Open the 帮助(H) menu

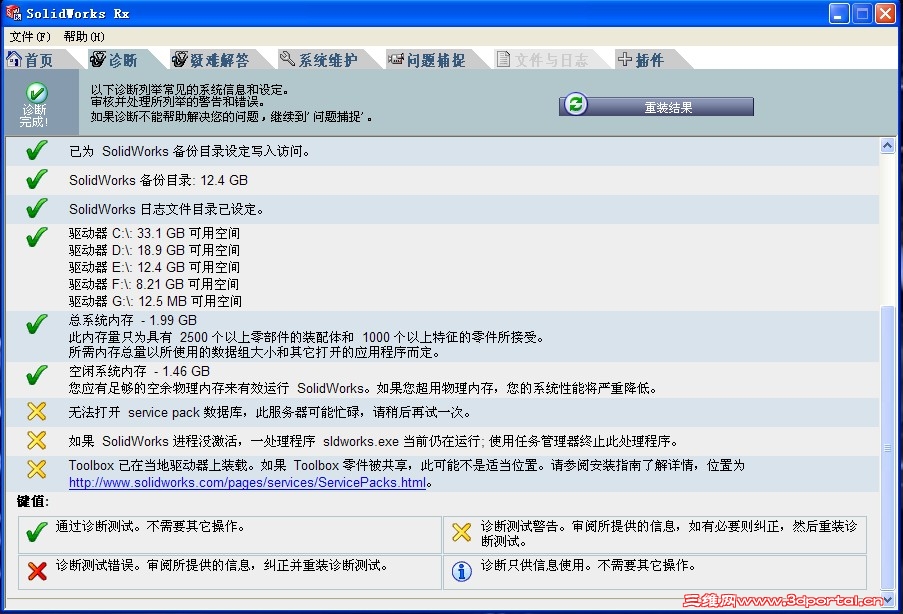click(84, 37)
